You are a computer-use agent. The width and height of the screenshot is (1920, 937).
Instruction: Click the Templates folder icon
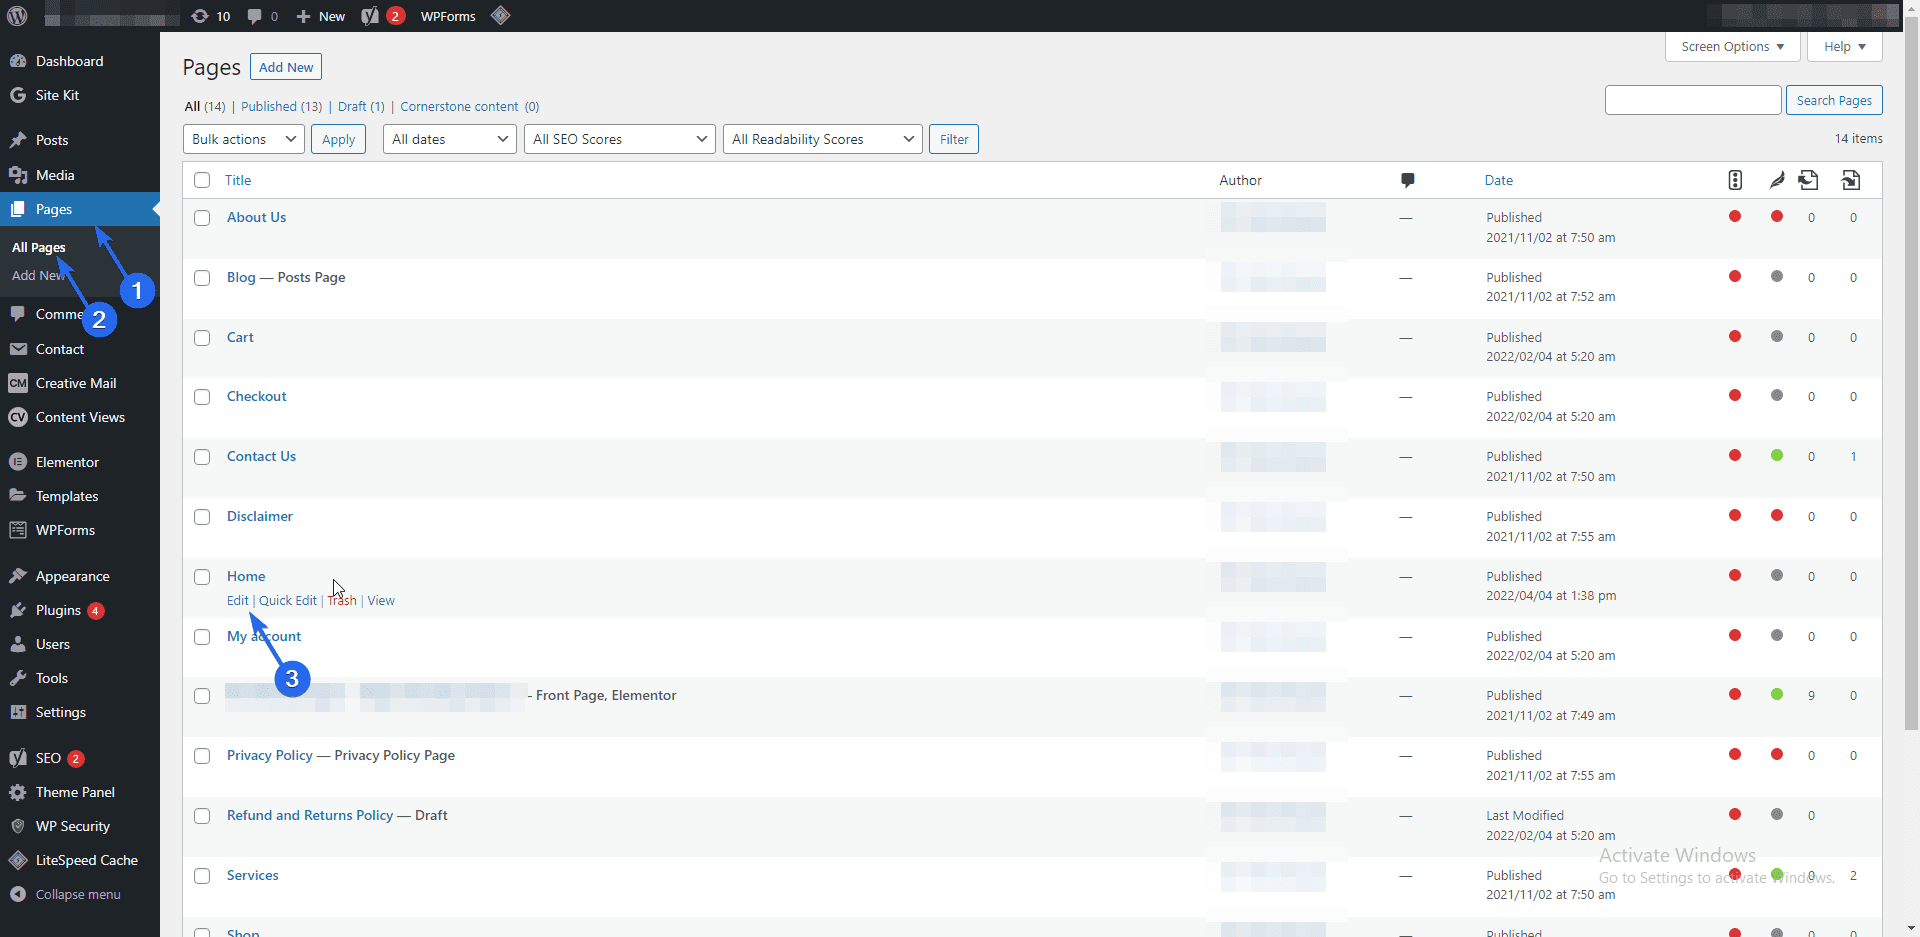18,496
